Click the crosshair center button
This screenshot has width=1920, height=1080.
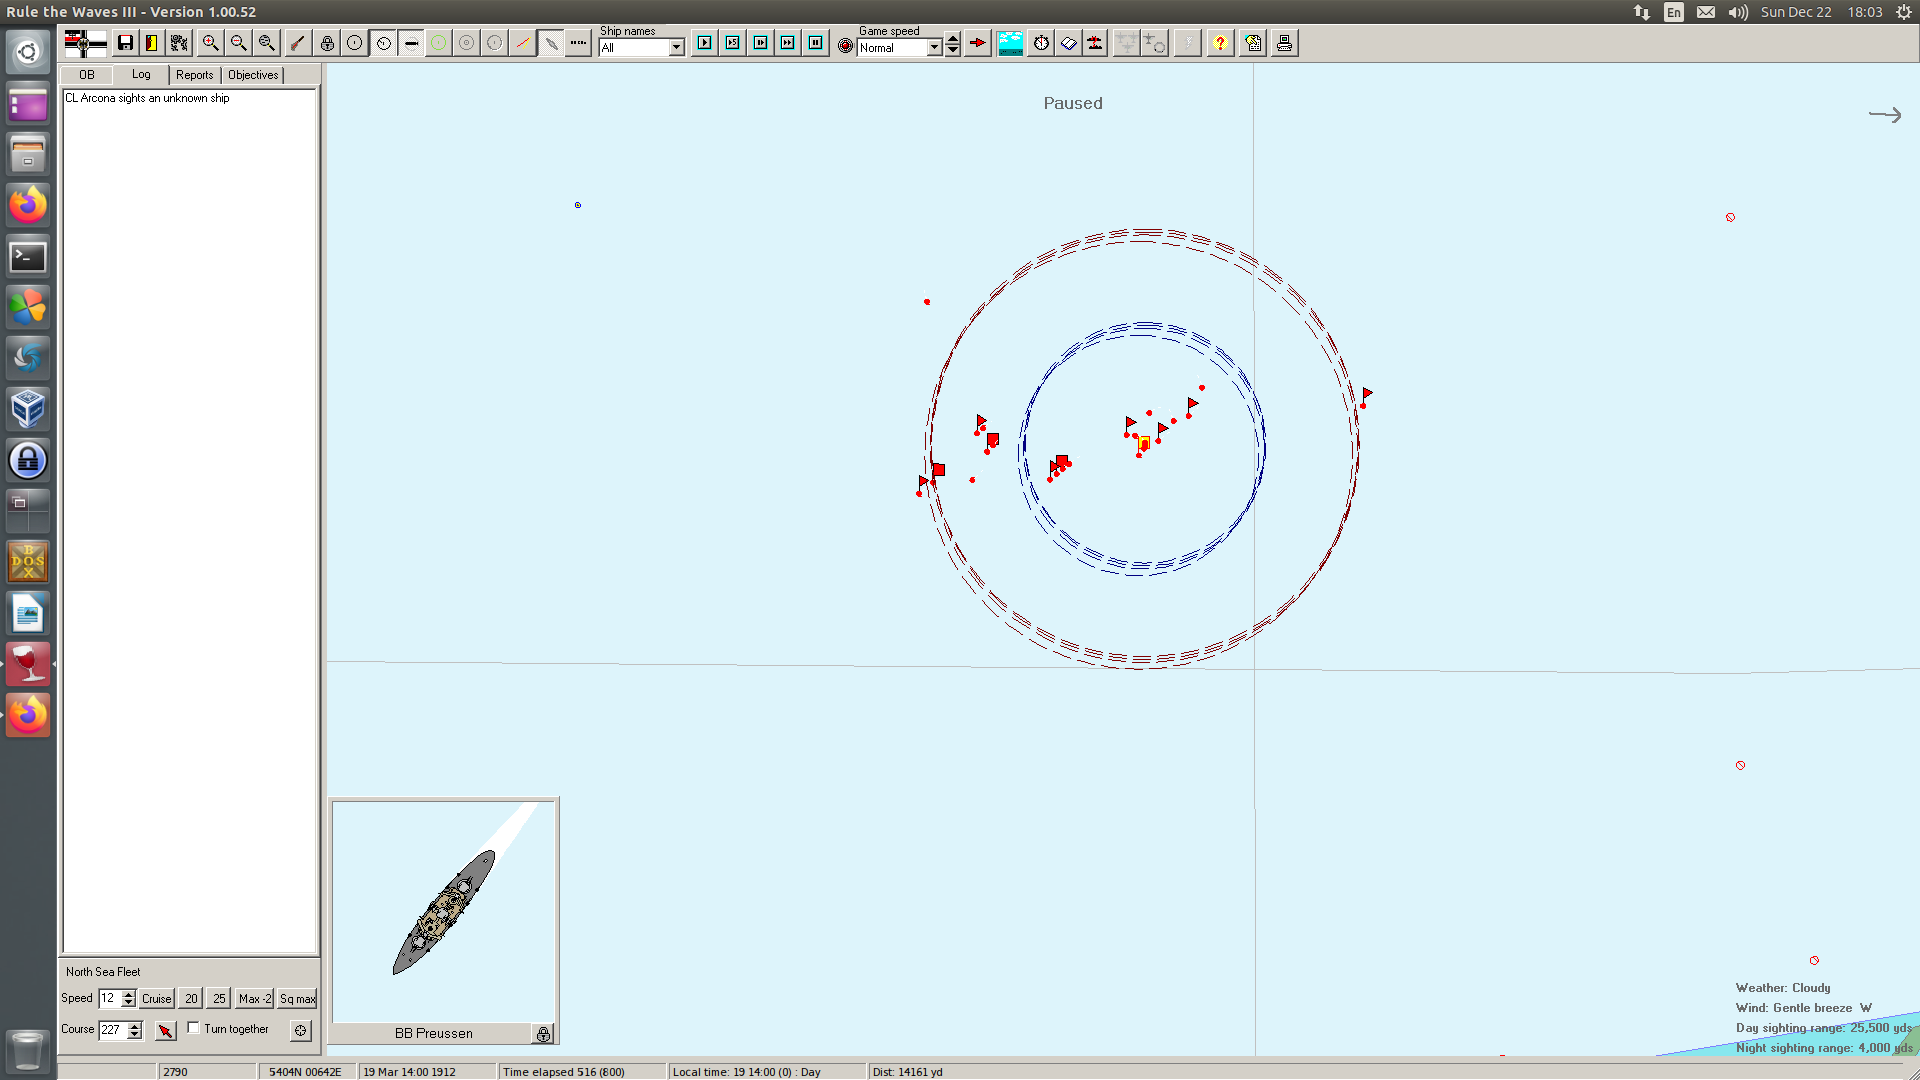(x=301, y=1030)
